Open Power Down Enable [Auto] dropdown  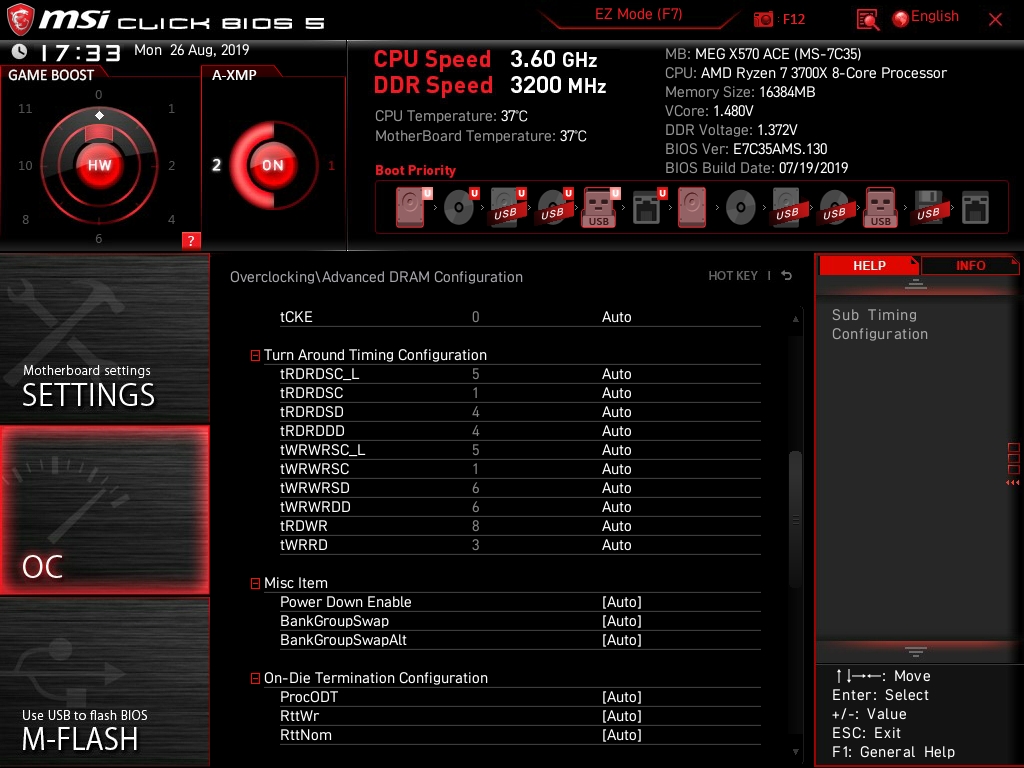pyautogui.click(x=622, y=602)
